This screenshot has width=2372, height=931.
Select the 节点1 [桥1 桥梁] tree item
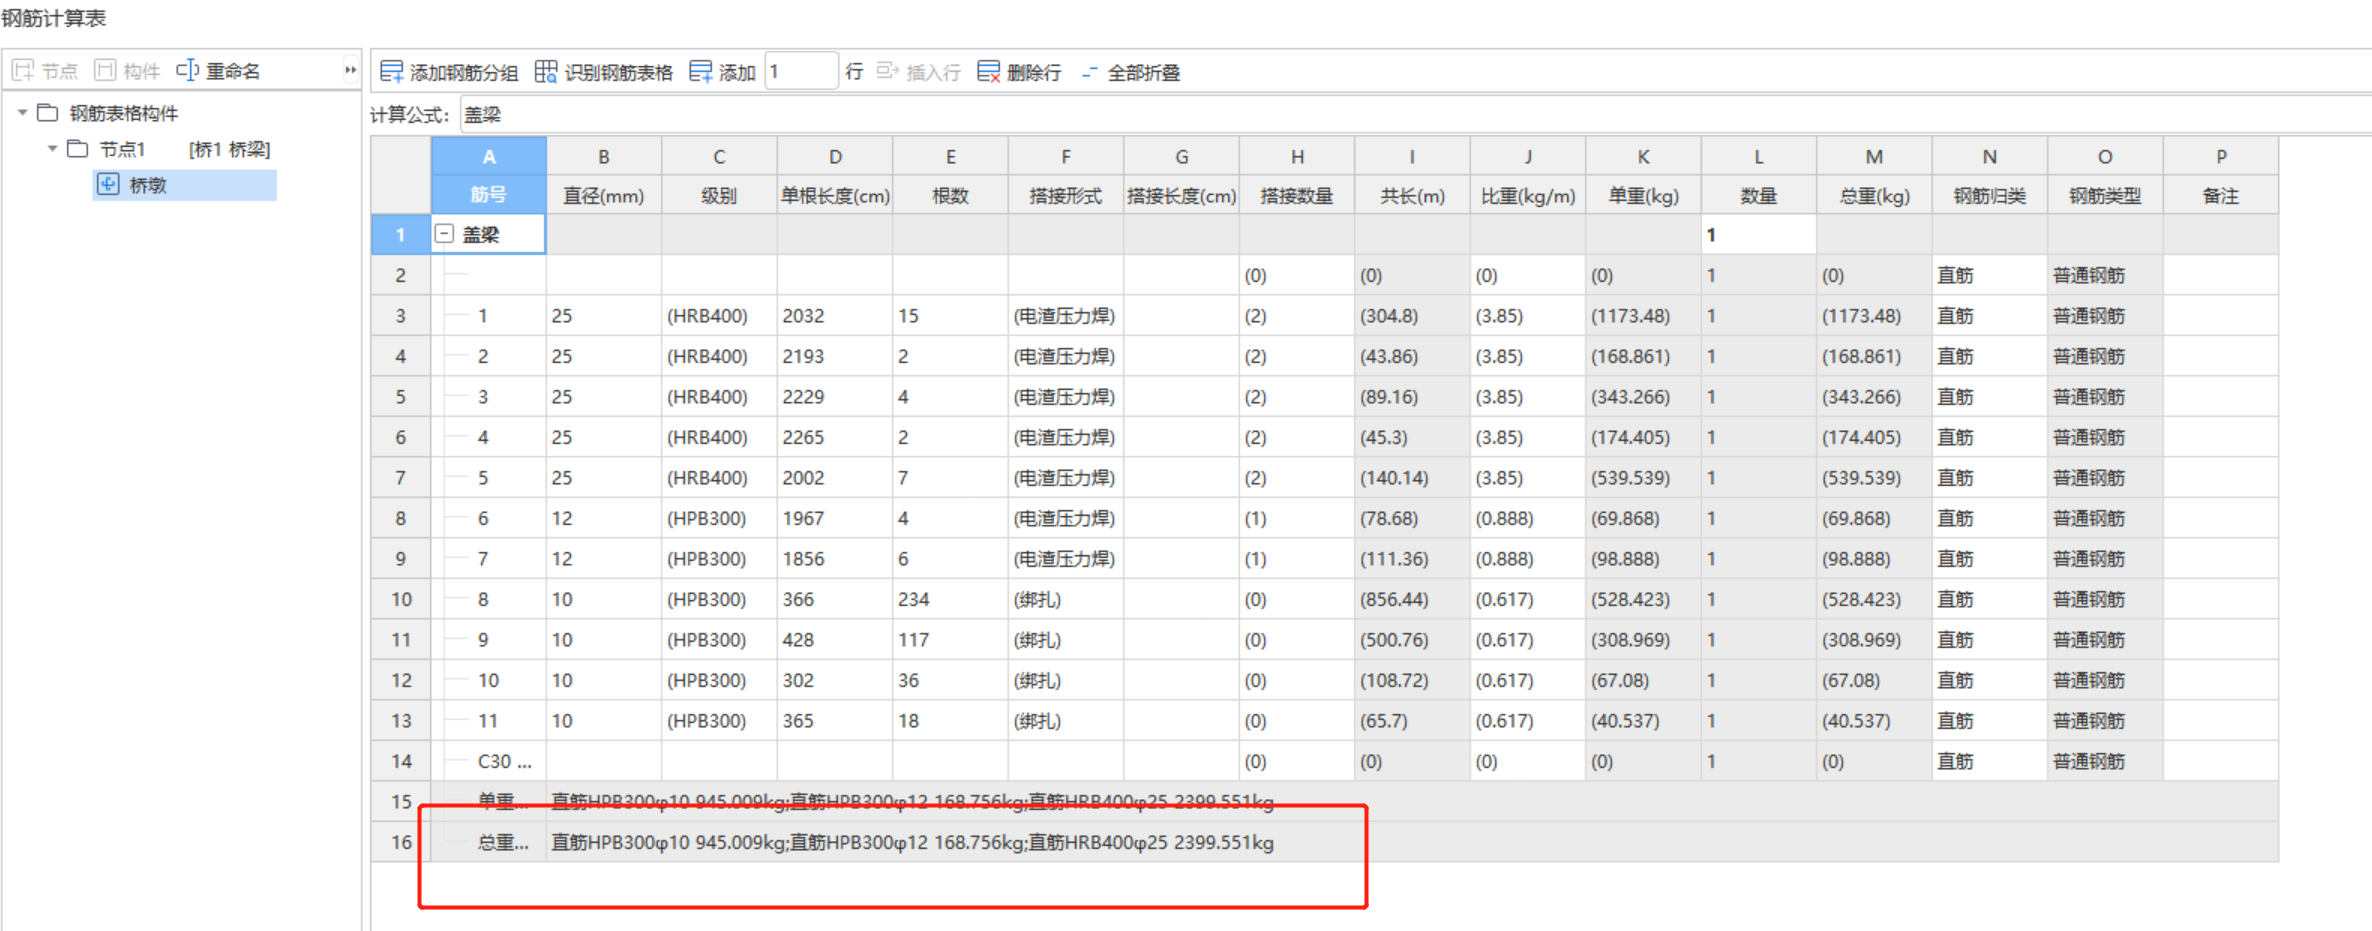pos(169,149)
